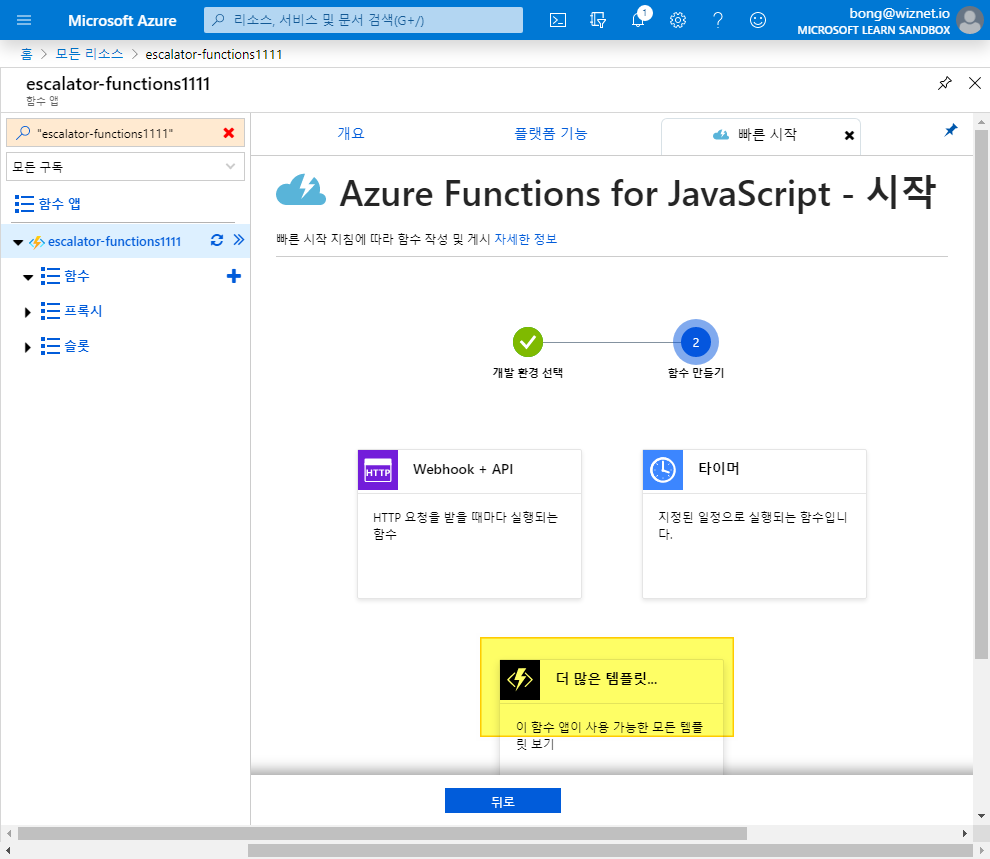Collapse the escalator-functions1111 tree node
The height and width of the screenshot is (859, 990).
pyautogui.click(x=18, y=242)
